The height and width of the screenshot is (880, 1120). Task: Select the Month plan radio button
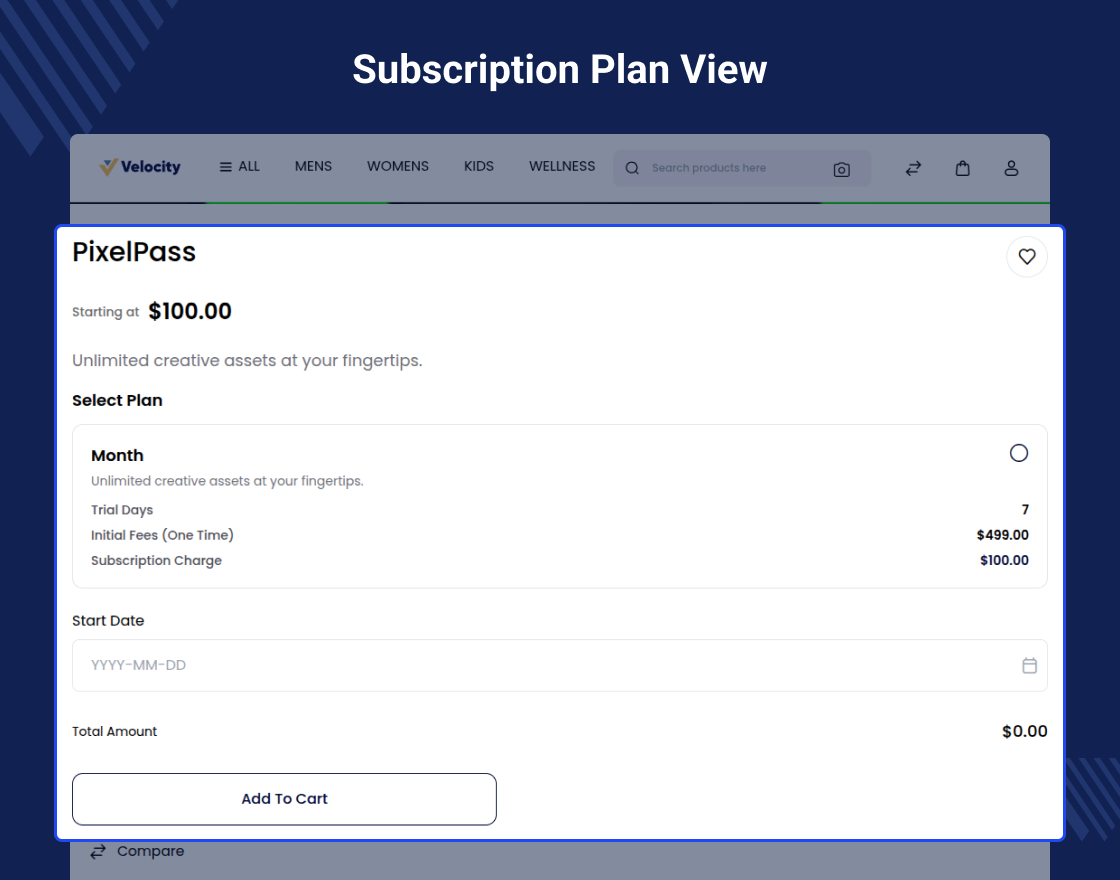pyautogui.click(x=1018, y=453)
